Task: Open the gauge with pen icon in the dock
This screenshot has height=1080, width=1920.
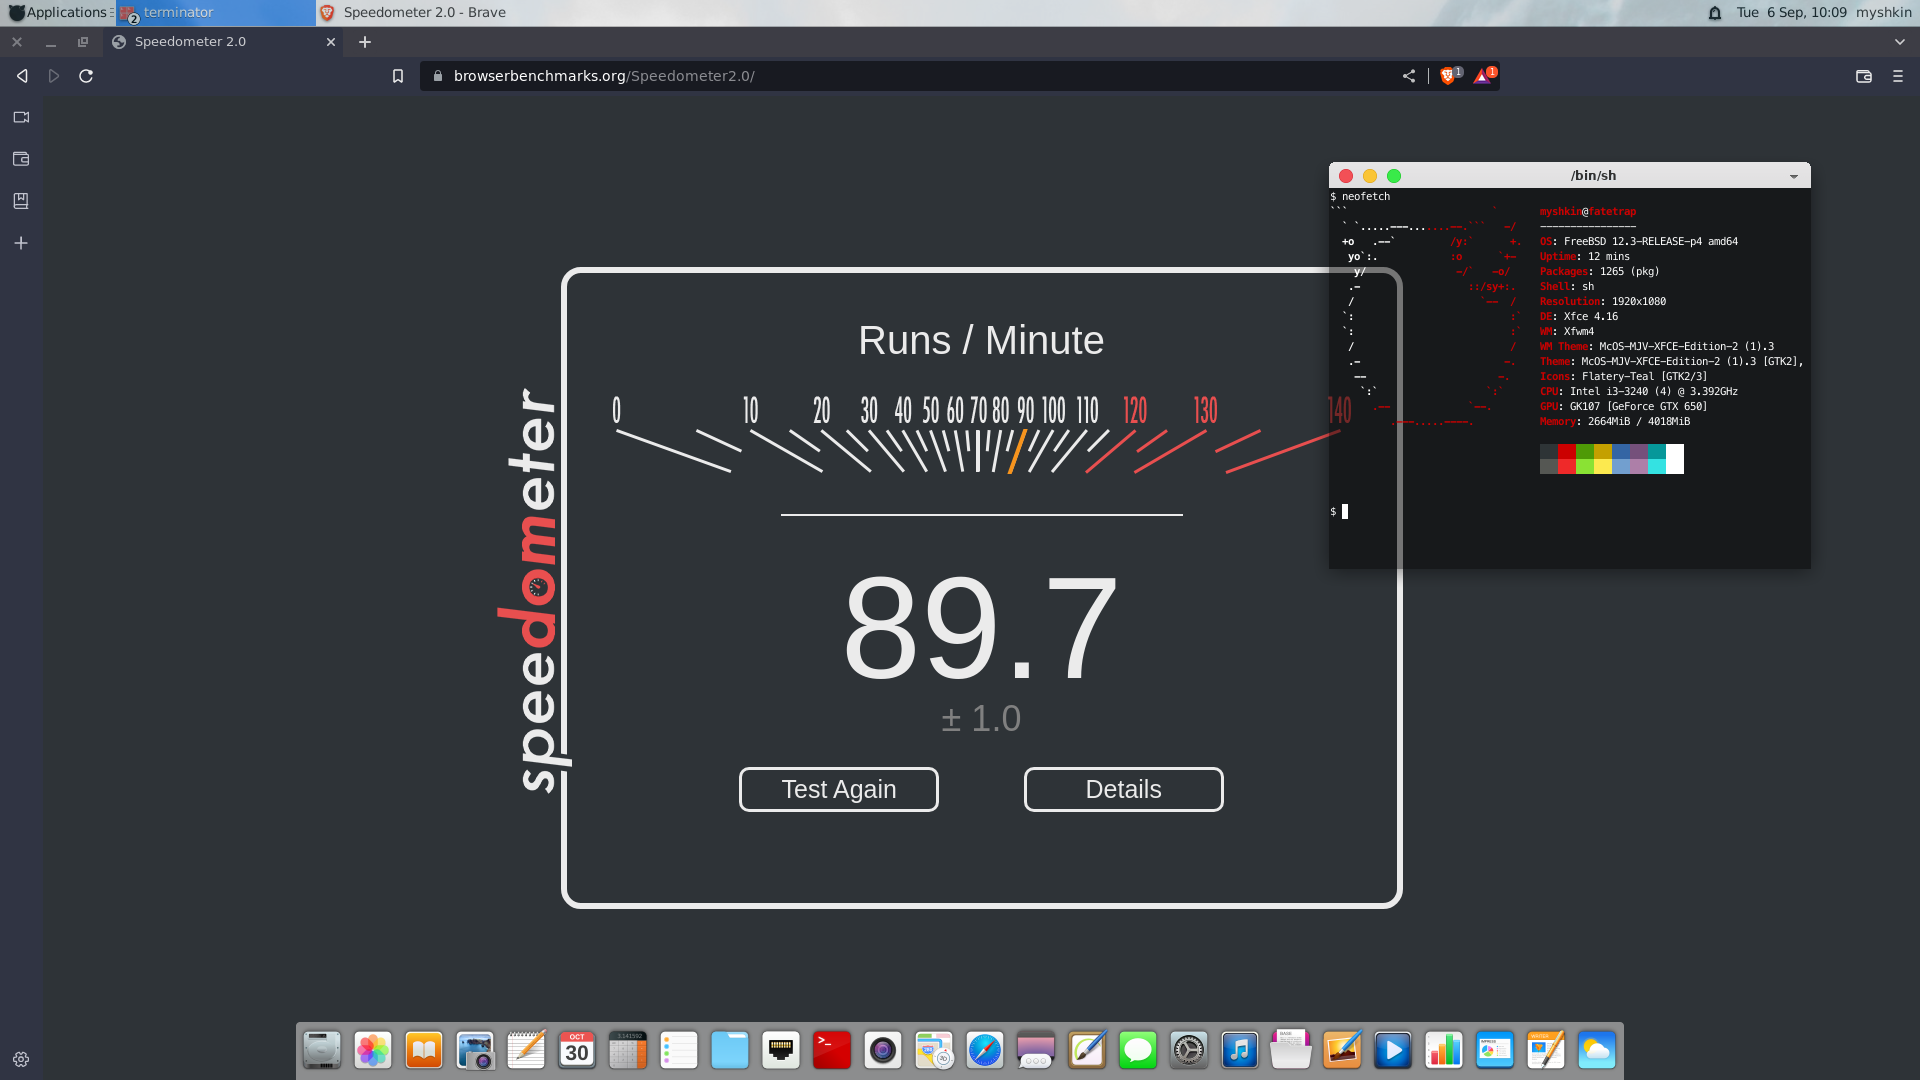Action: pos(1087,1050)
